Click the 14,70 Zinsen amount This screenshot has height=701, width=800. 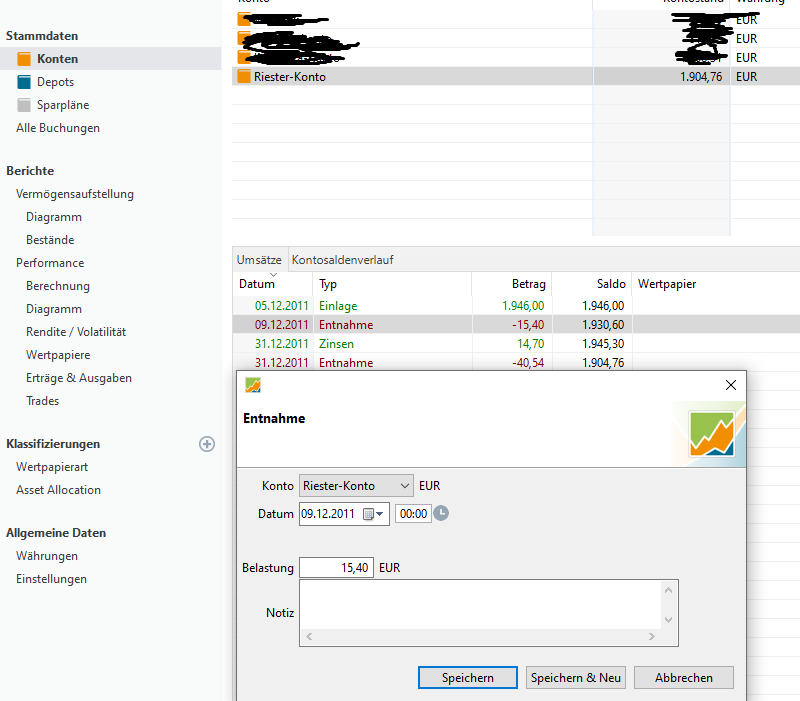click(531, 344)
